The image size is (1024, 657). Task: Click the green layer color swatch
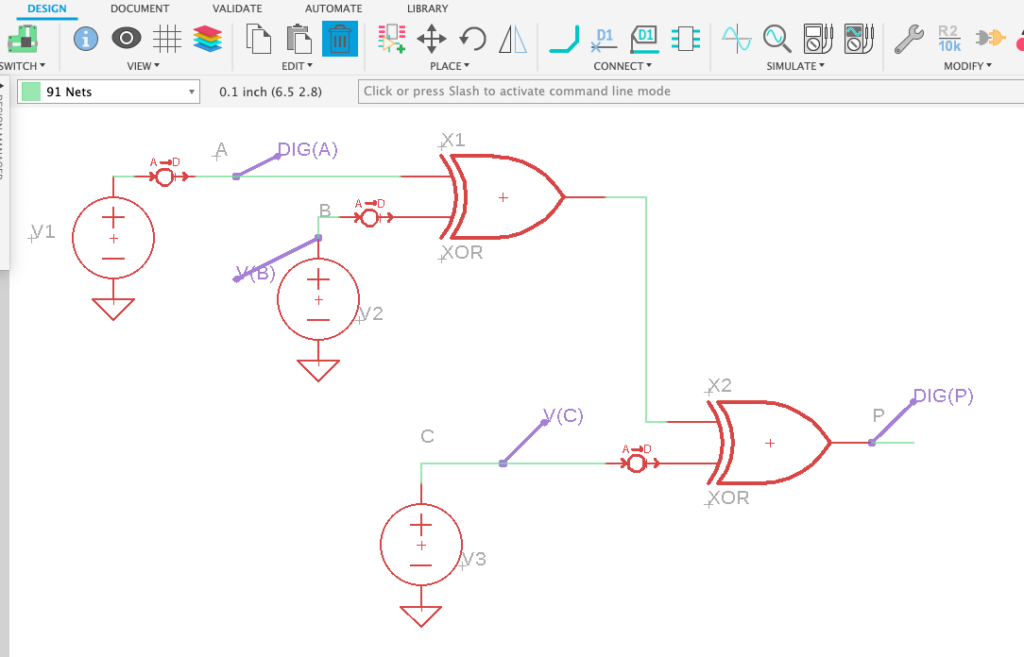point(31,91)
